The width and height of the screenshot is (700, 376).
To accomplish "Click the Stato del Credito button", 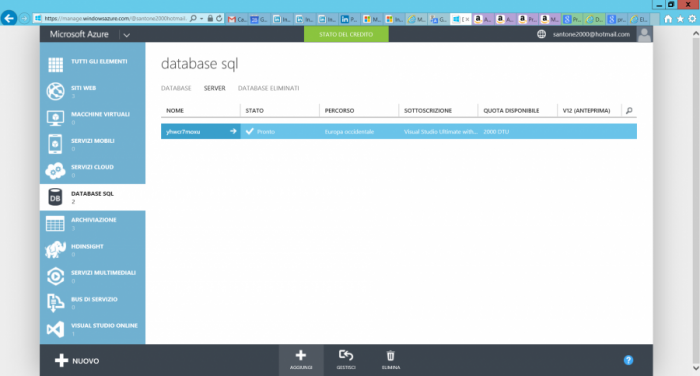I will (346, 34).
